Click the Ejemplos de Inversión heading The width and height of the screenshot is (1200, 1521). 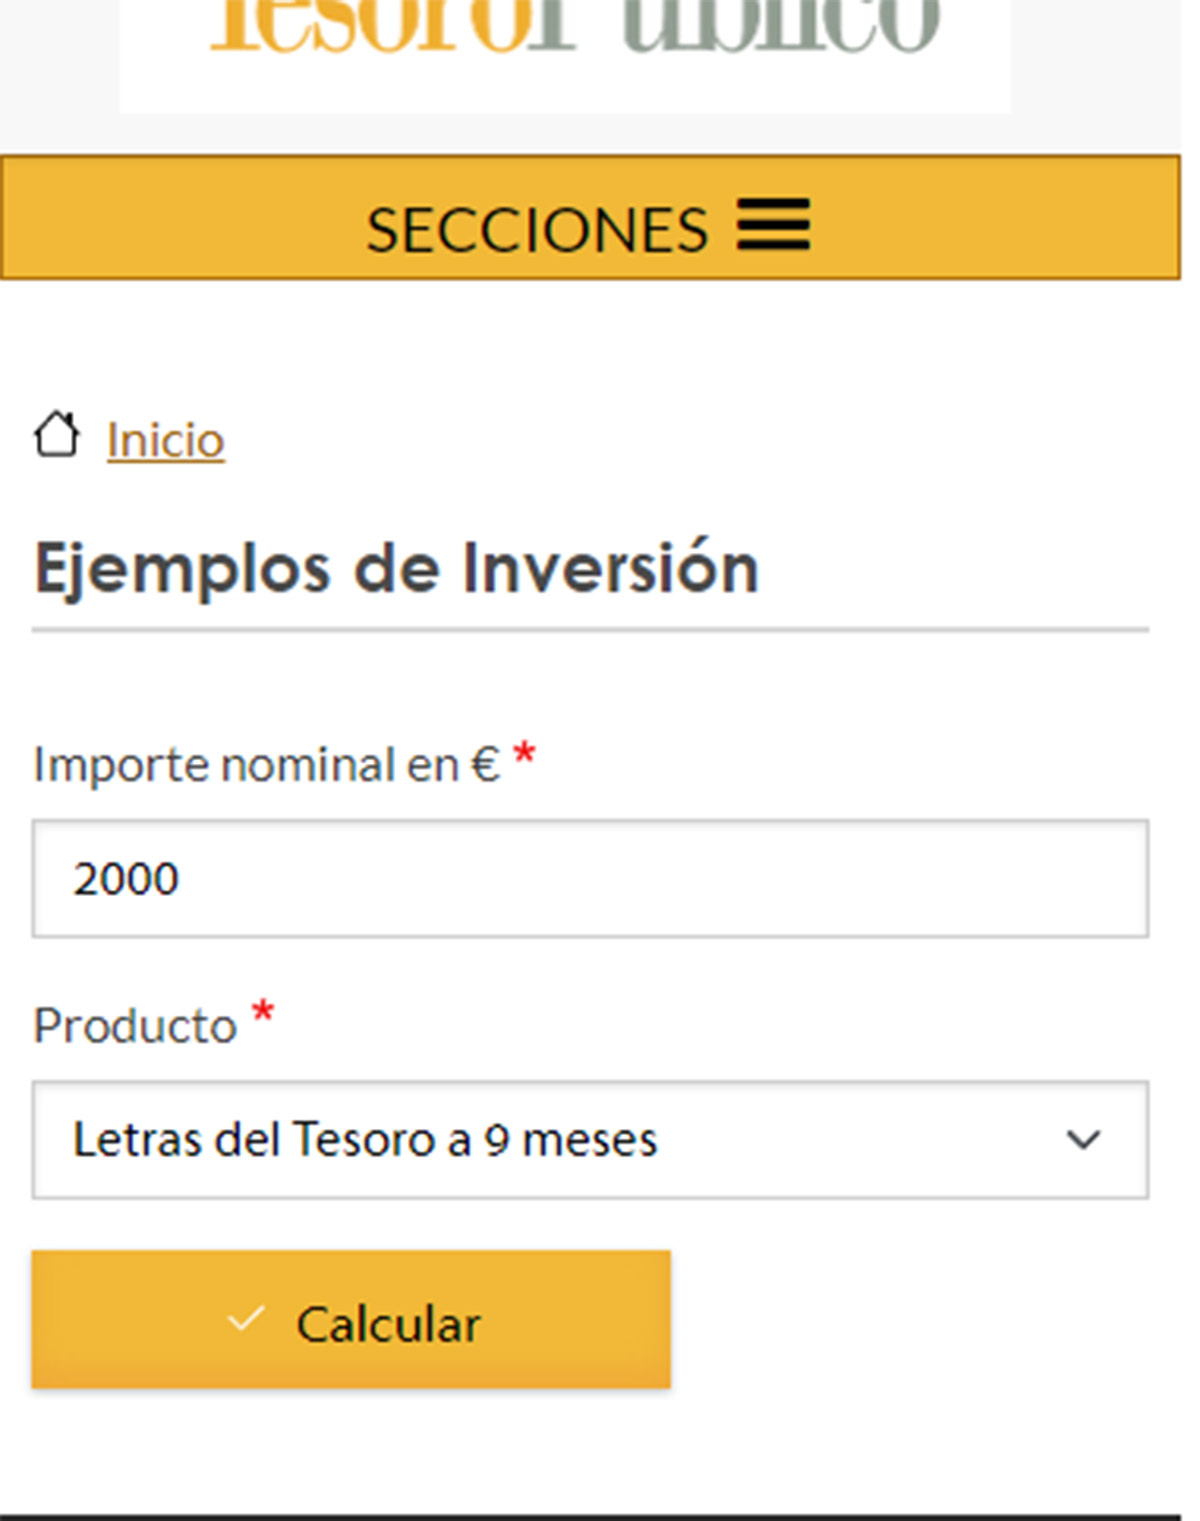(x=396, y=569)
